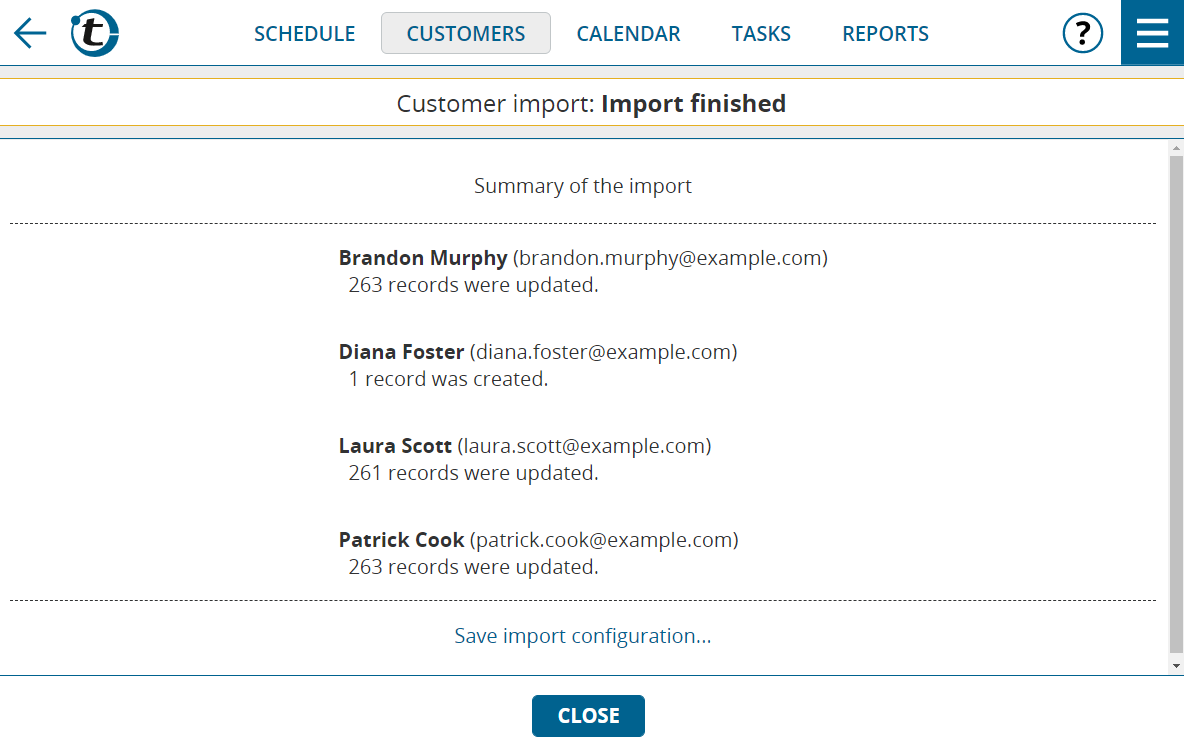
Task: Click the 'Import finished' status heading
Action: coord(693,103)
